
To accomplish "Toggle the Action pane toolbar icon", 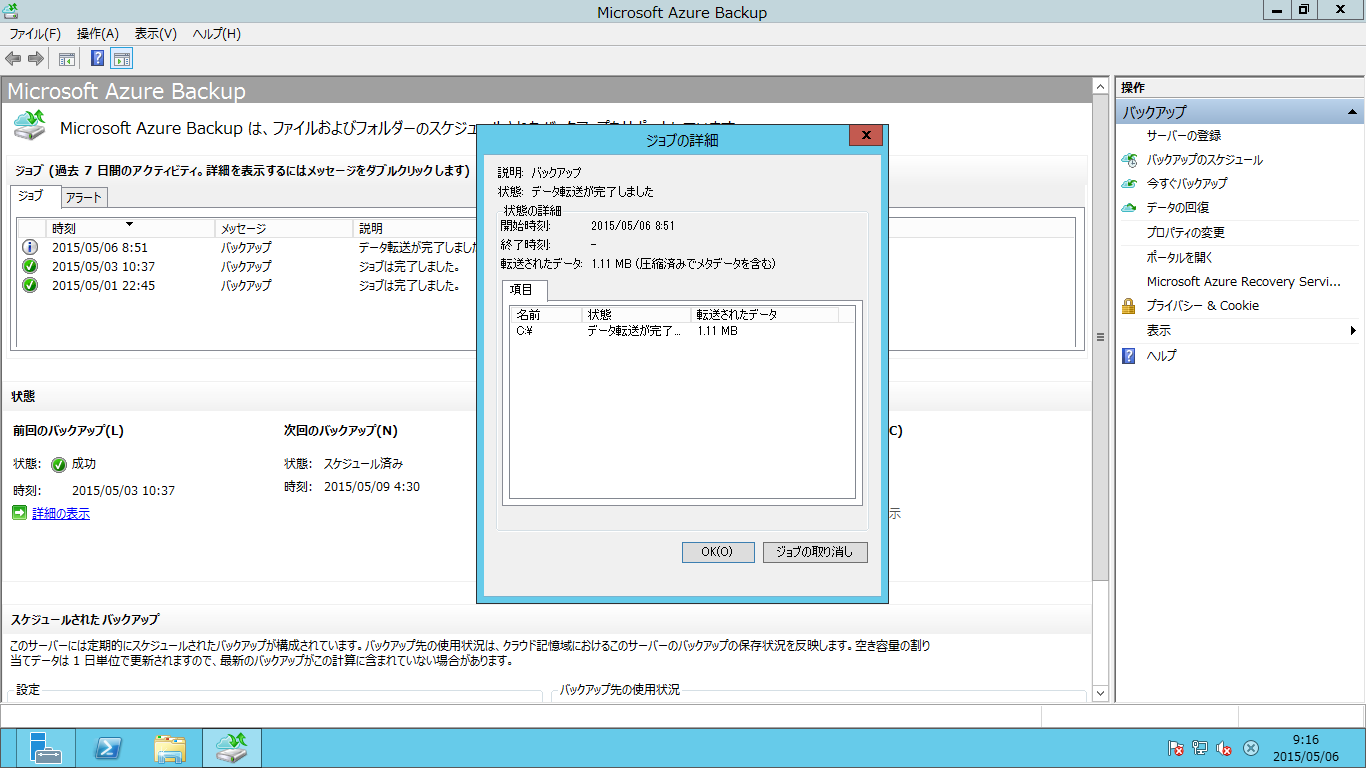I will coord(122,59).
